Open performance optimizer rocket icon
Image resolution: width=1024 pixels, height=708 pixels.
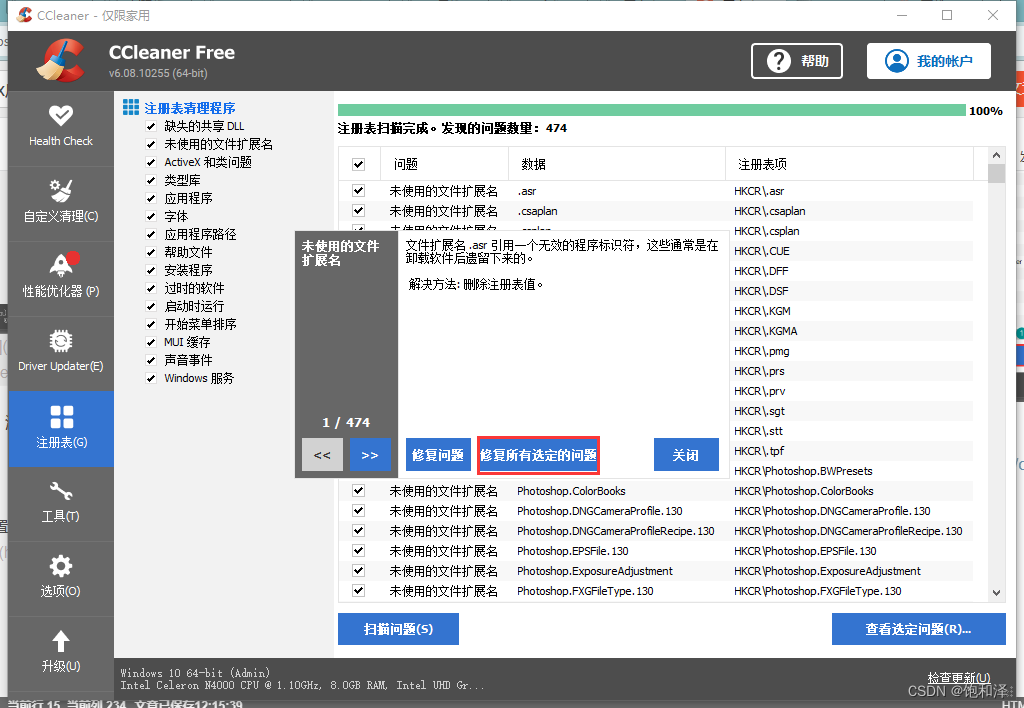pyautogui.click(x=63, y=264)
